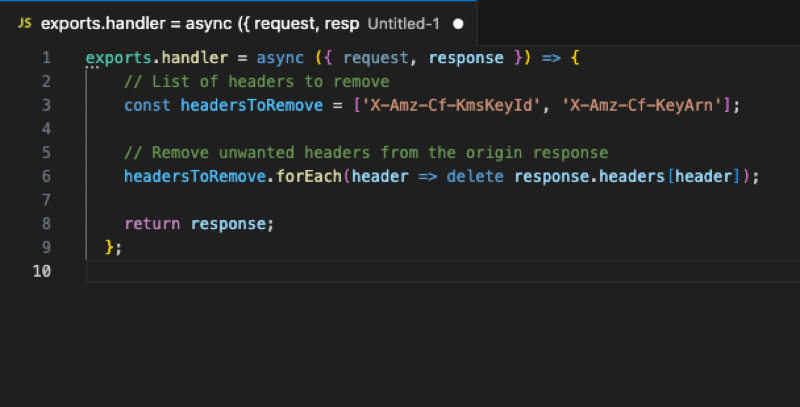800x407 pixels.
Task: Click the string 'X-Amz-Cf-KmsKeyId'
Action: pos(451,105)
